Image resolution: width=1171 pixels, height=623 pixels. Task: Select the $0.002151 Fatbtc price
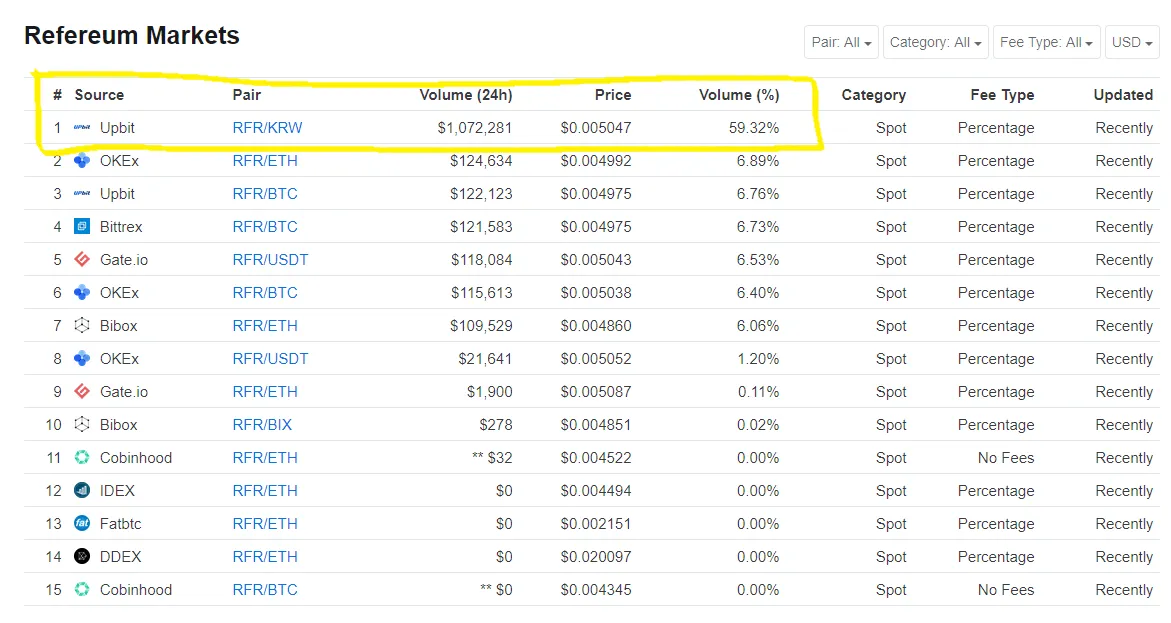[x=596, y=524]
